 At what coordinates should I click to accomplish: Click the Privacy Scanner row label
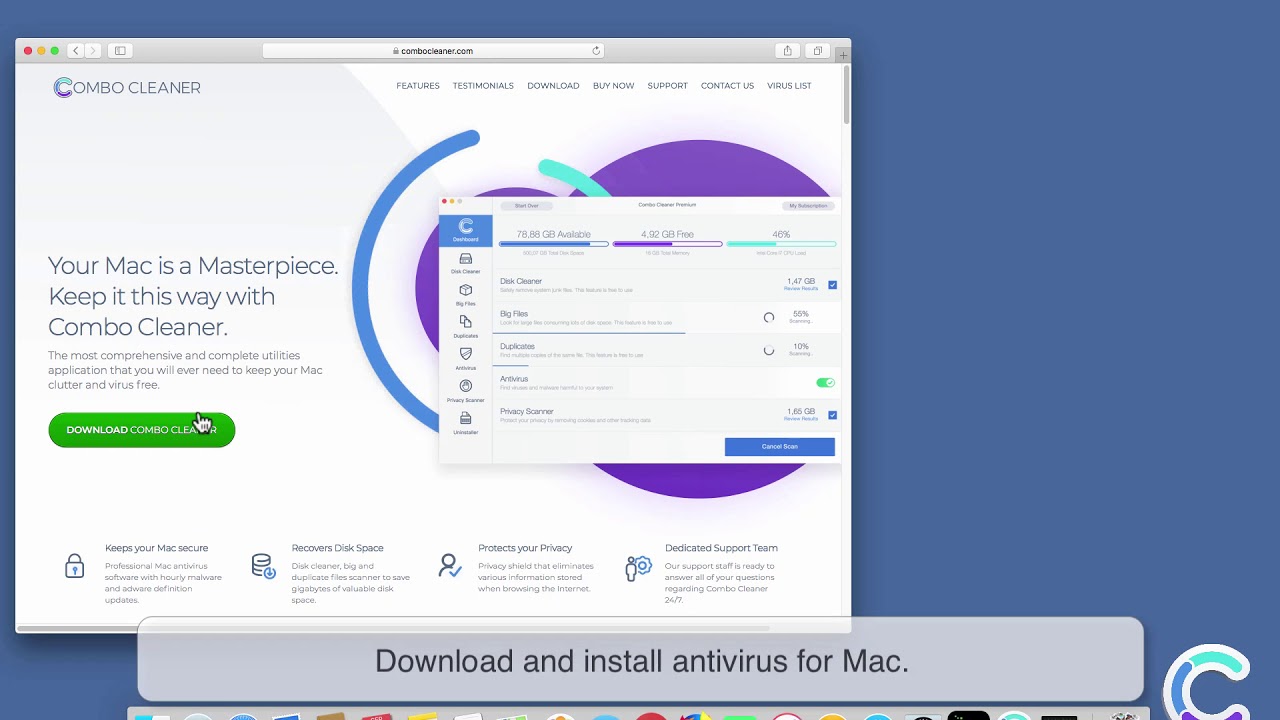(x=527, y=412)
